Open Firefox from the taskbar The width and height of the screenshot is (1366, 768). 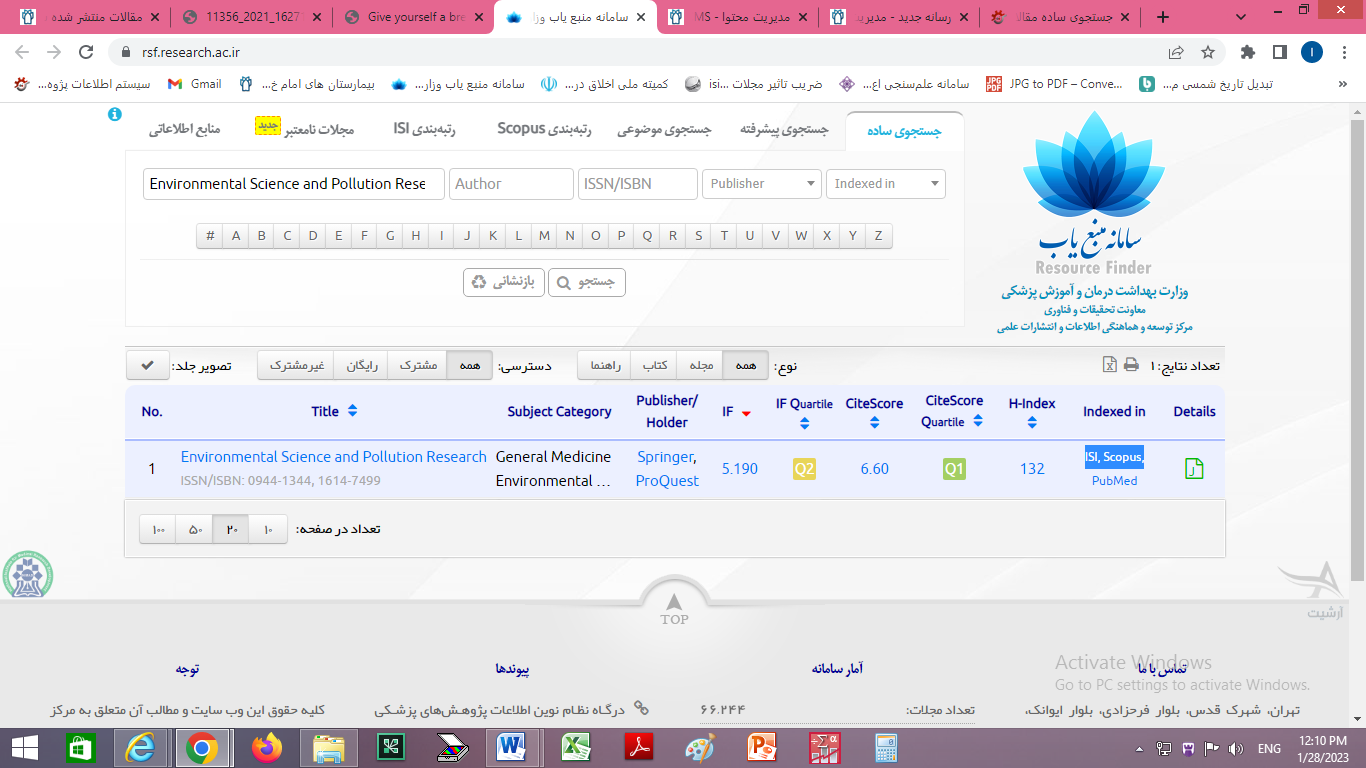pos(267,747)
